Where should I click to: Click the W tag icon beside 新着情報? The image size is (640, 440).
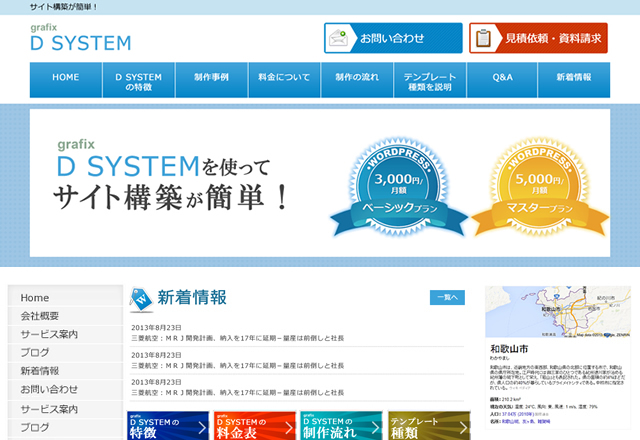pos(141,300)
